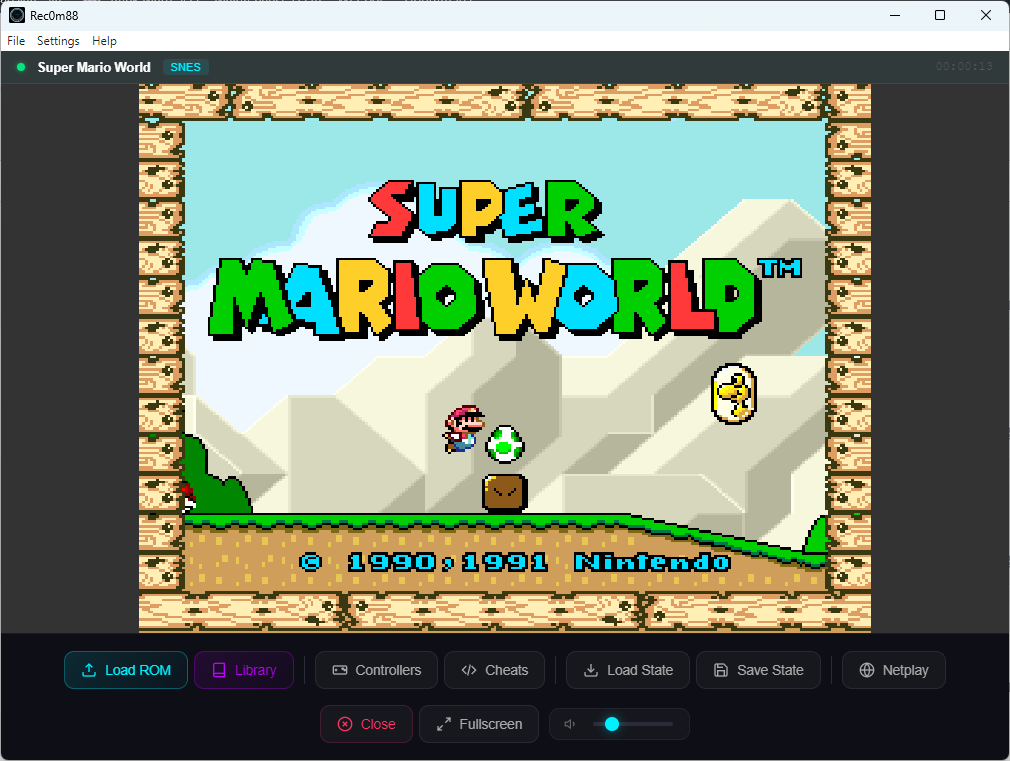
Task: Click the red Close circle-x icon
Action: coord(345,724)
